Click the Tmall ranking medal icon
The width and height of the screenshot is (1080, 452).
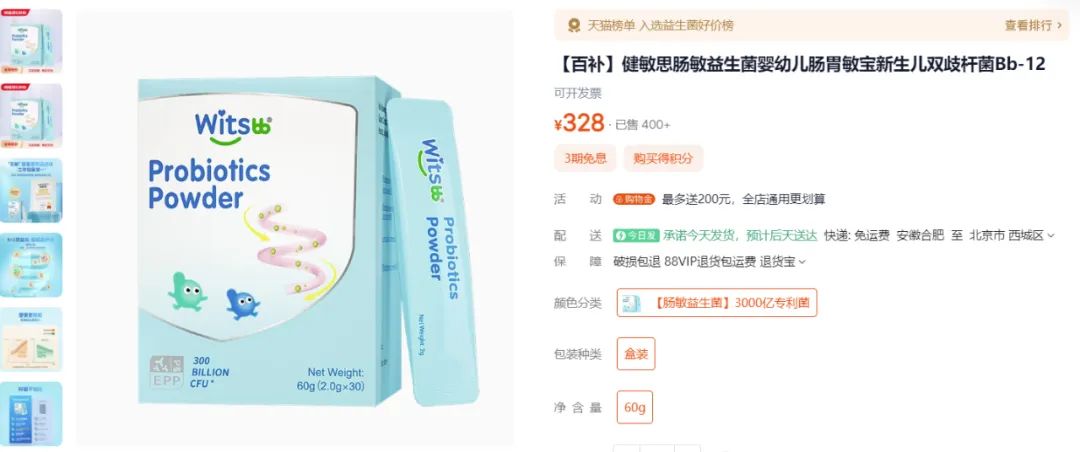[x=574, y=25]
